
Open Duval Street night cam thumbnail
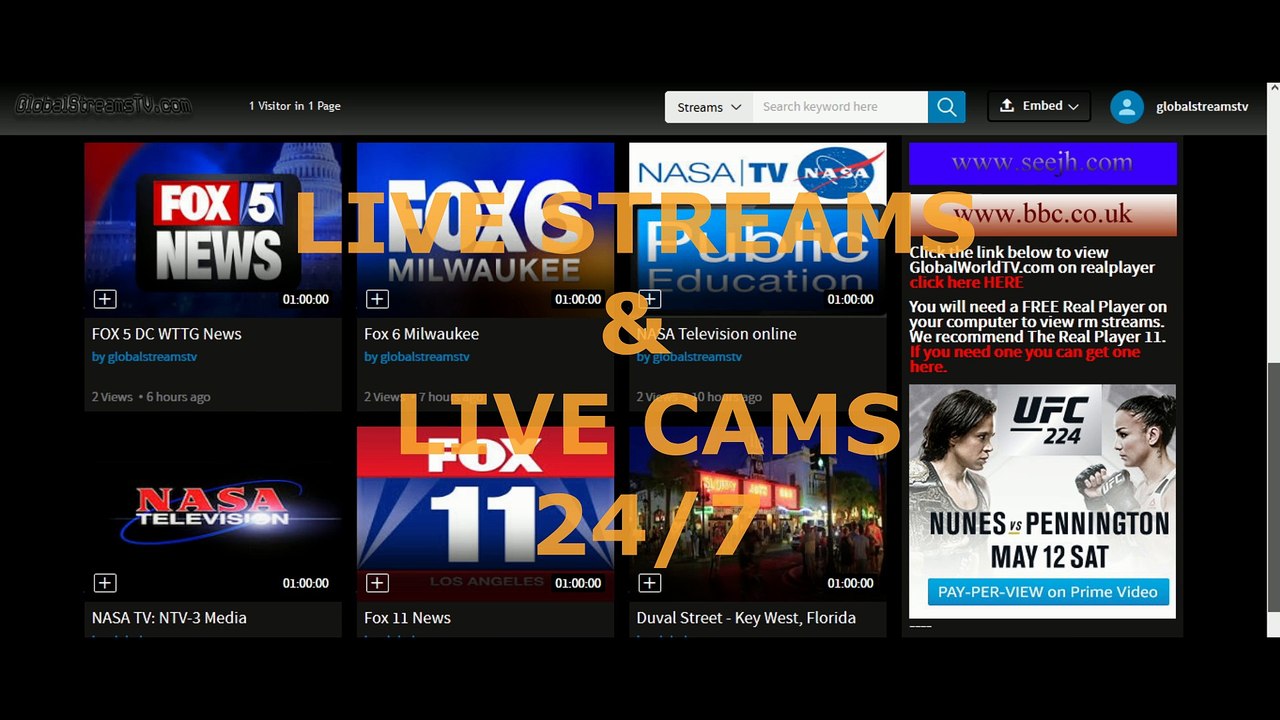click(x=757, y=514)
